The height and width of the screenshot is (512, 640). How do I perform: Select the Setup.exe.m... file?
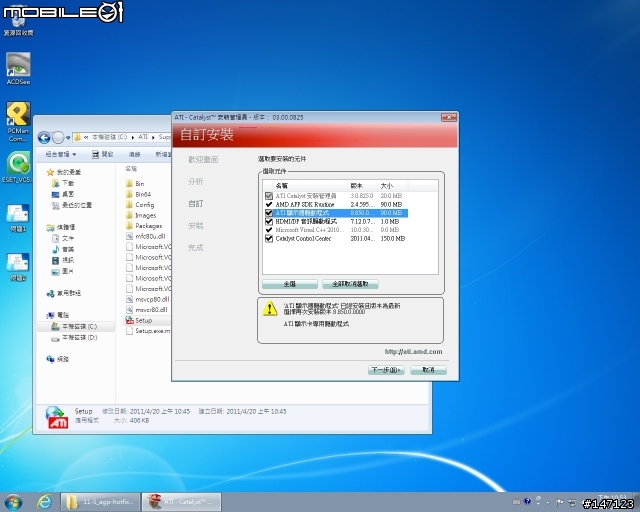pos(148,331)
